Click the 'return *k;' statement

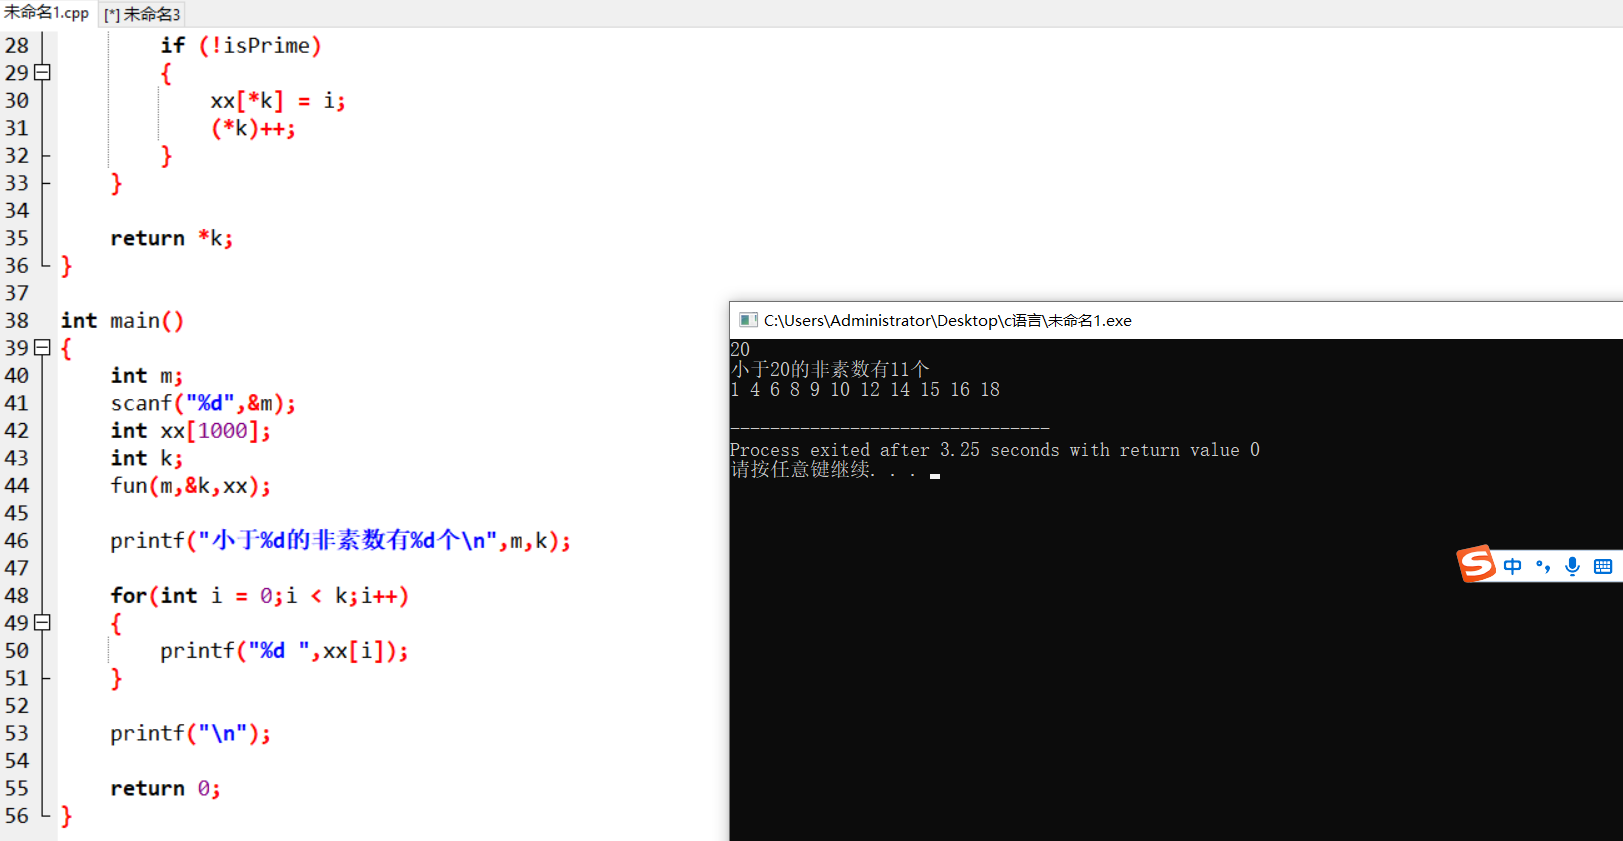point(171,238)
